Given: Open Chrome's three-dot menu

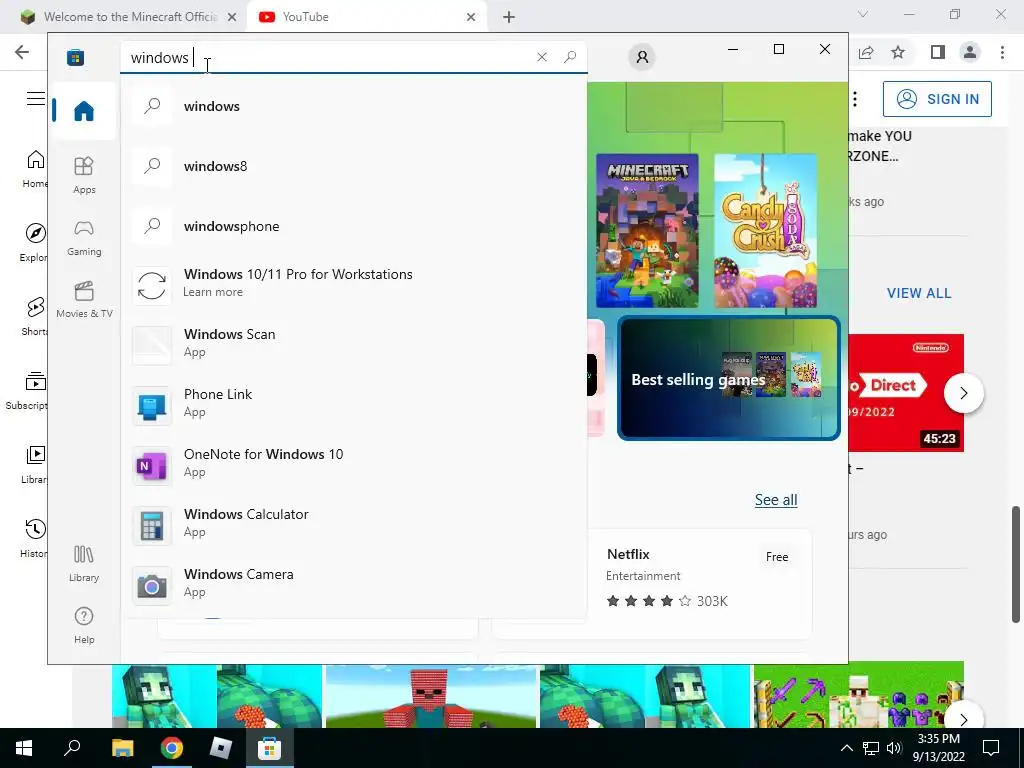Looking at the screenshot, I should [x=1002, y=52].
